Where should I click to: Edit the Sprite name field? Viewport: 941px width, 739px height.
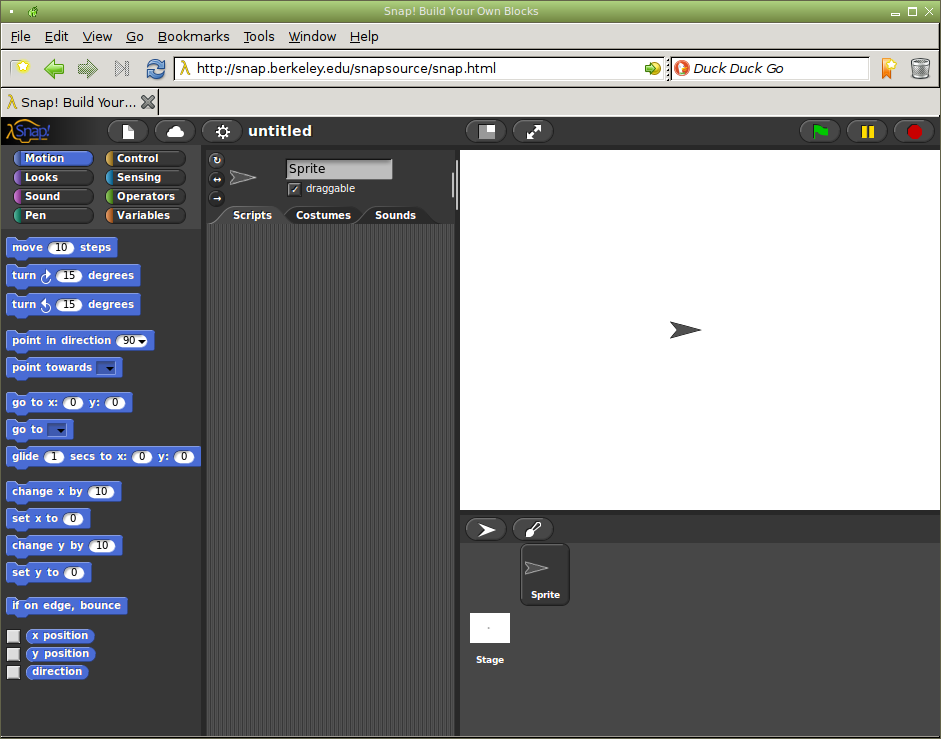[339, 169]
